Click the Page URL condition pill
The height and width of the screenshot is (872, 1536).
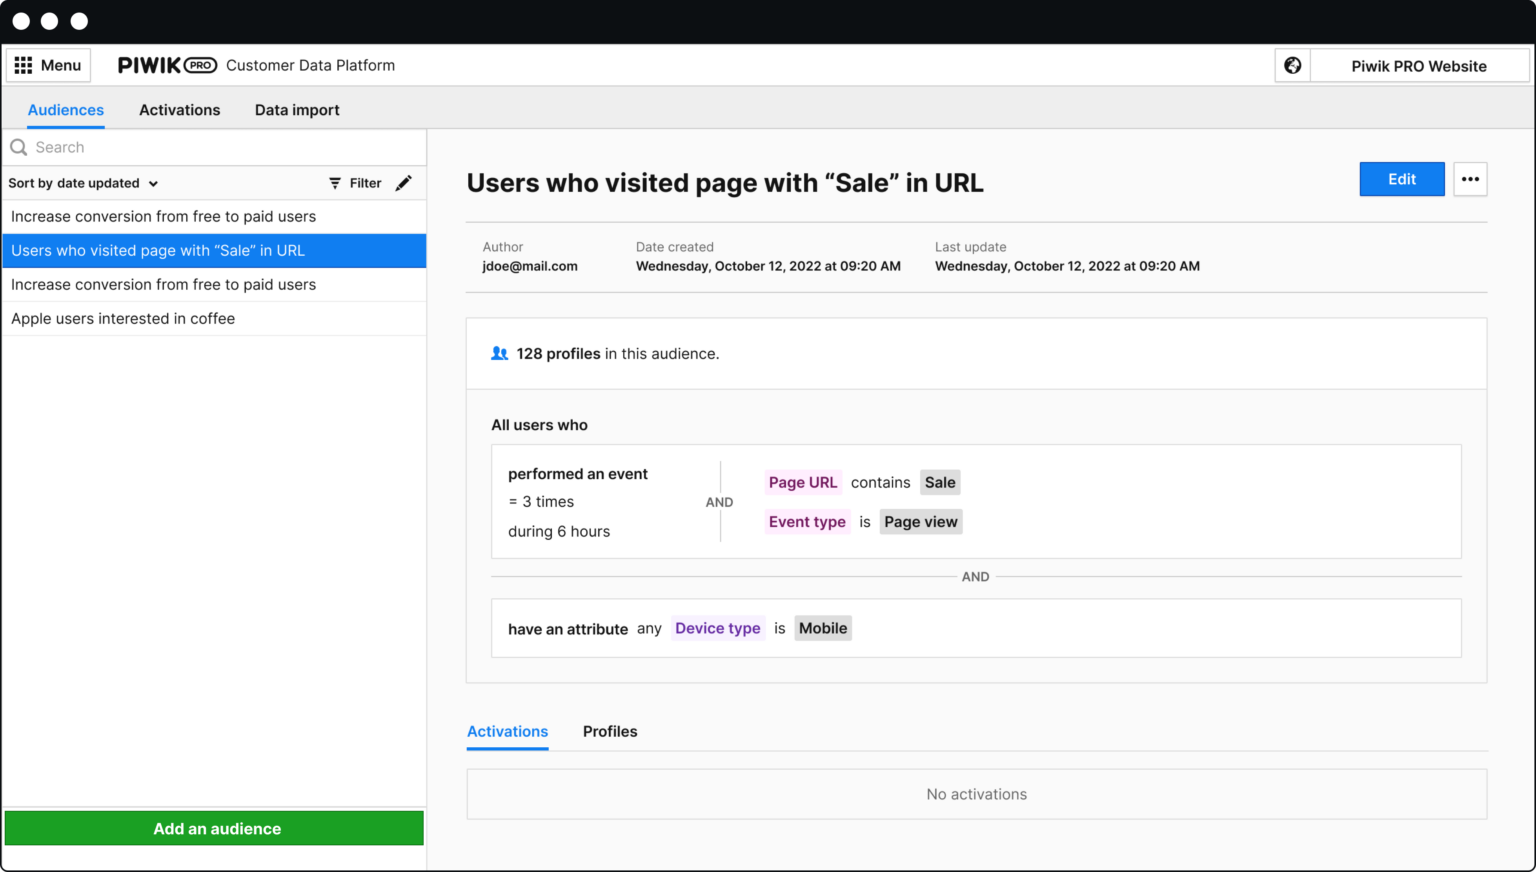(x=803, y=482)
